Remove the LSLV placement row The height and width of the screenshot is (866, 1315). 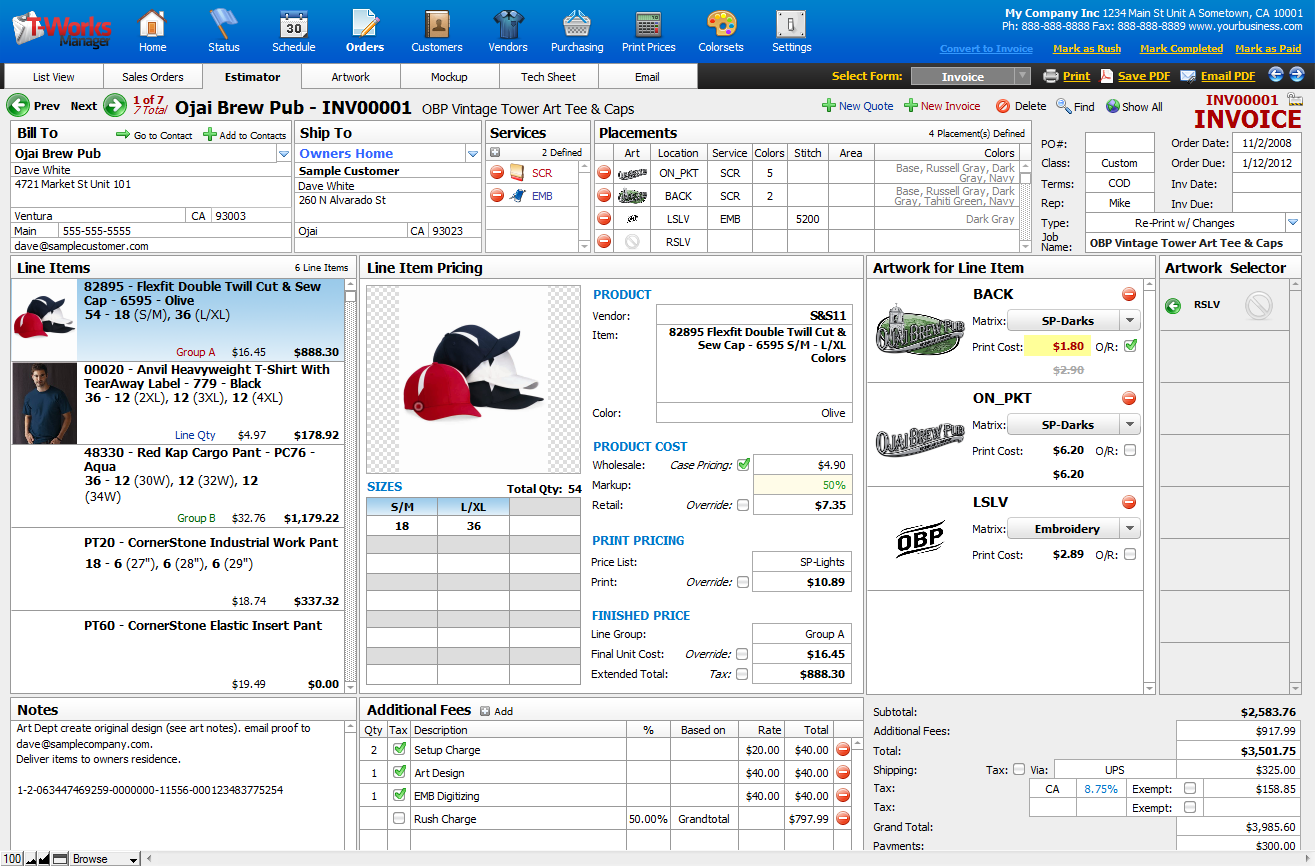(x=604, y=218)
